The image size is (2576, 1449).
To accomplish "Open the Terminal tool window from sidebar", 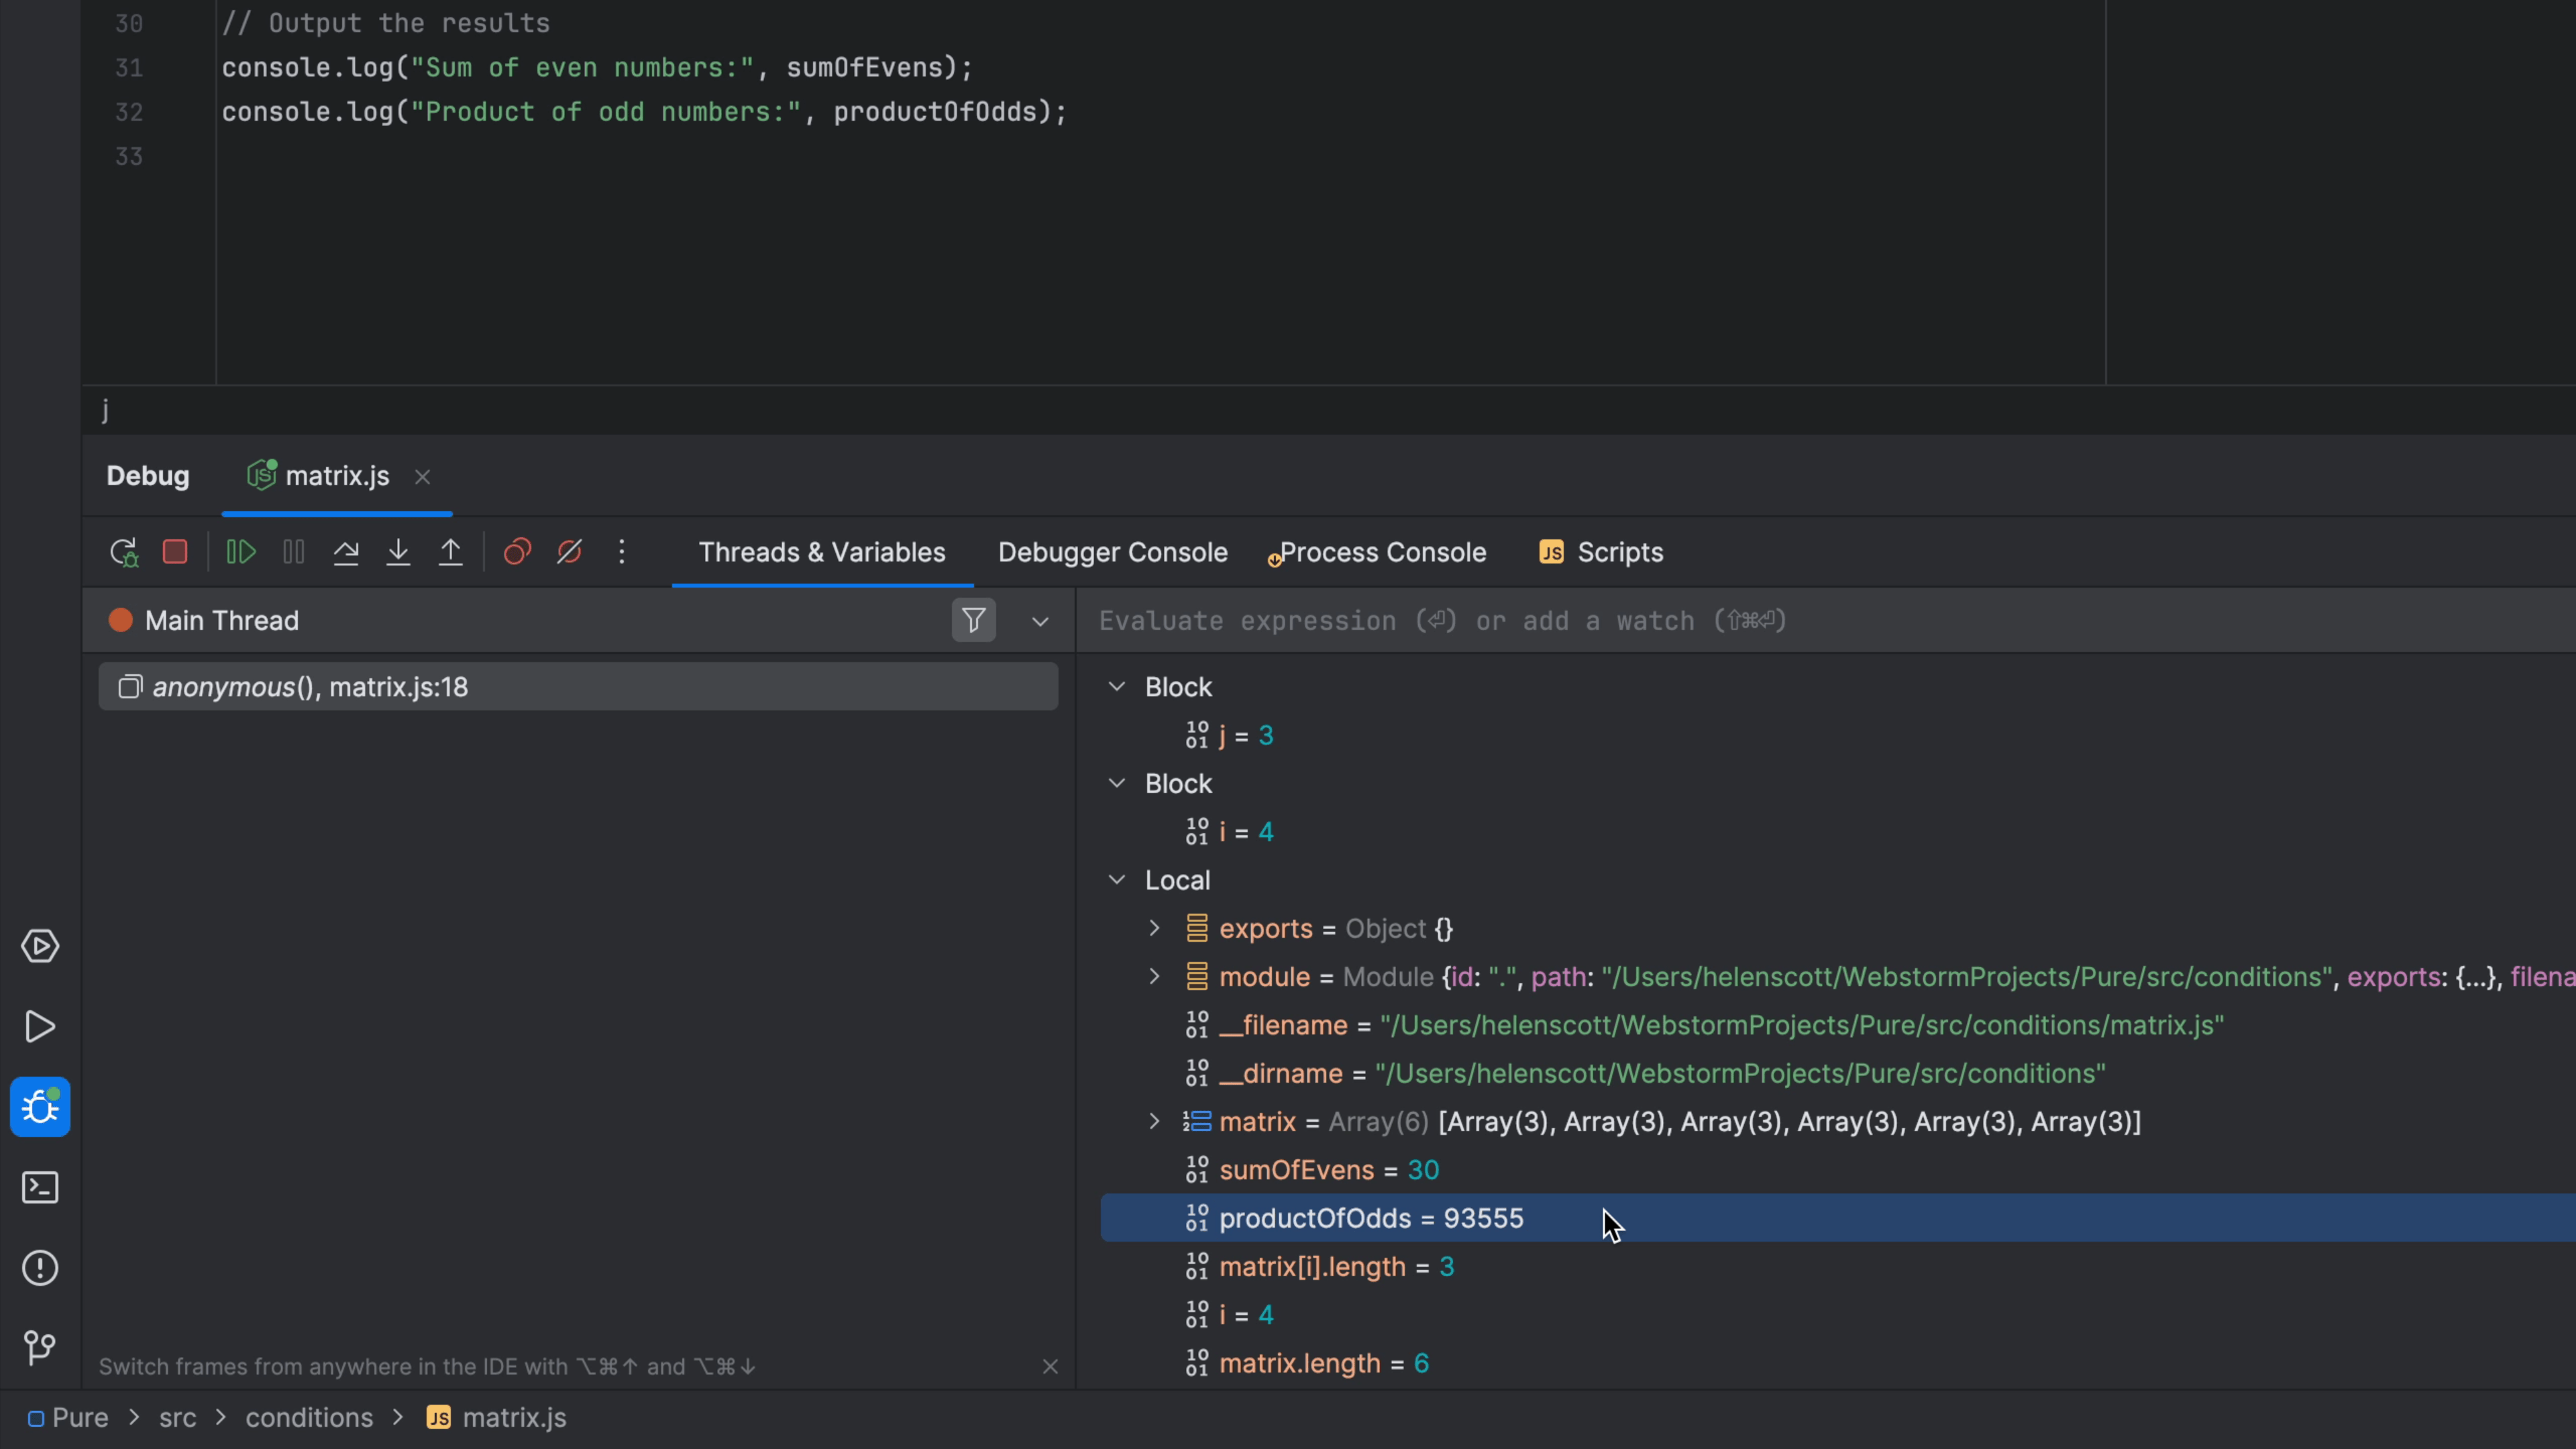I will pyautogui.click(x=40, y=1188).
